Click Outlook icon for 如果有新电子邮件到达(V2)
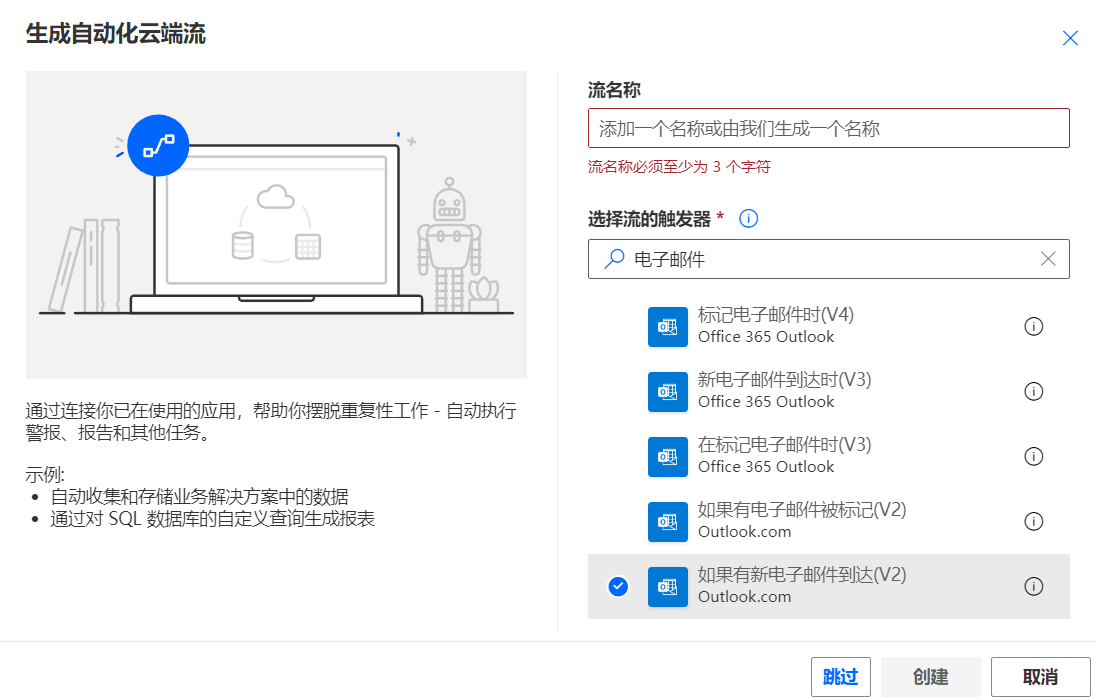Viewport: 1096px width, 700px height. [x=668, y=587]
